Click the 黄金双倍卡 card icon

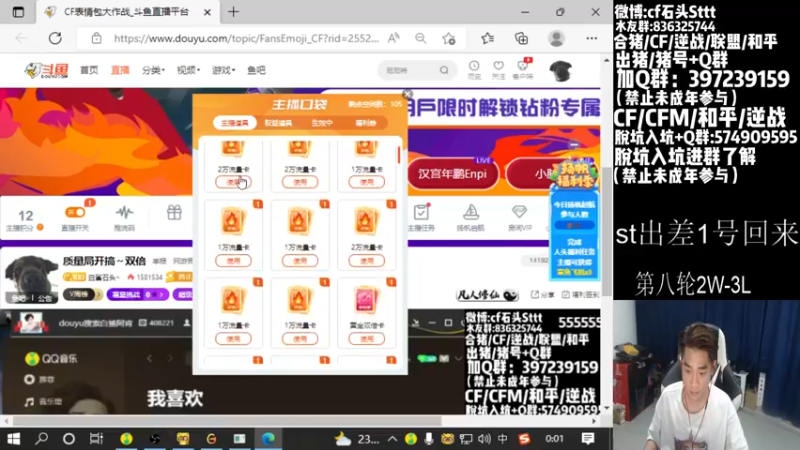[366, 300]
